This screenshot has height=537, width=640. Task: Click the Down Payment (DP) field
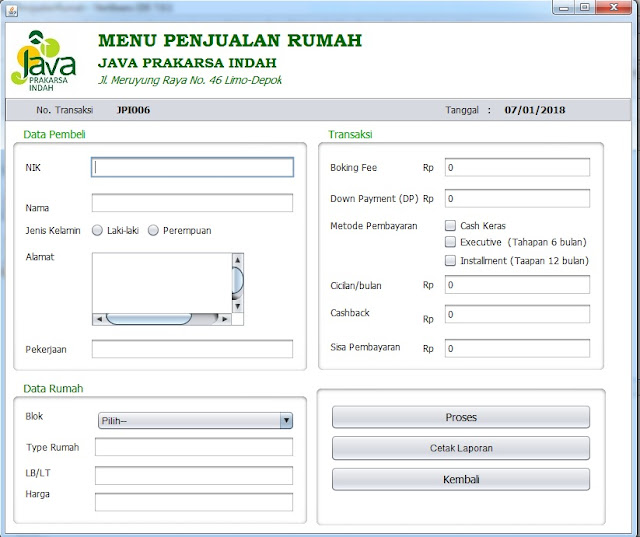517,198
